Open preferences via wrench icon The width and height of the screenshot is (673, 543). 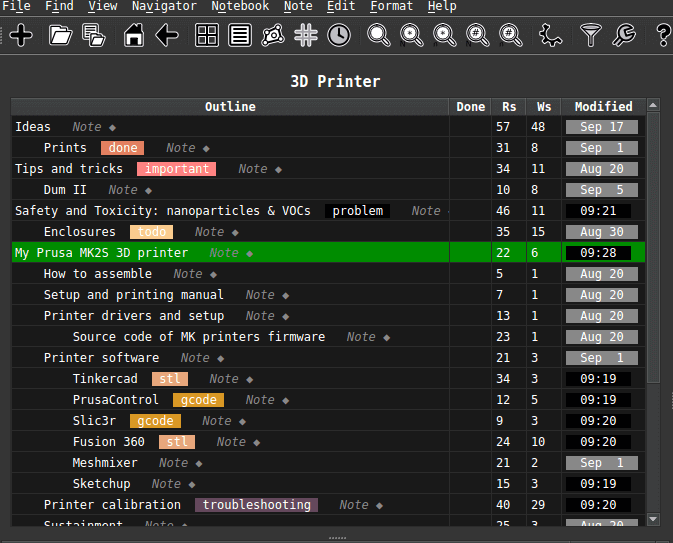(x=624, y=35)
